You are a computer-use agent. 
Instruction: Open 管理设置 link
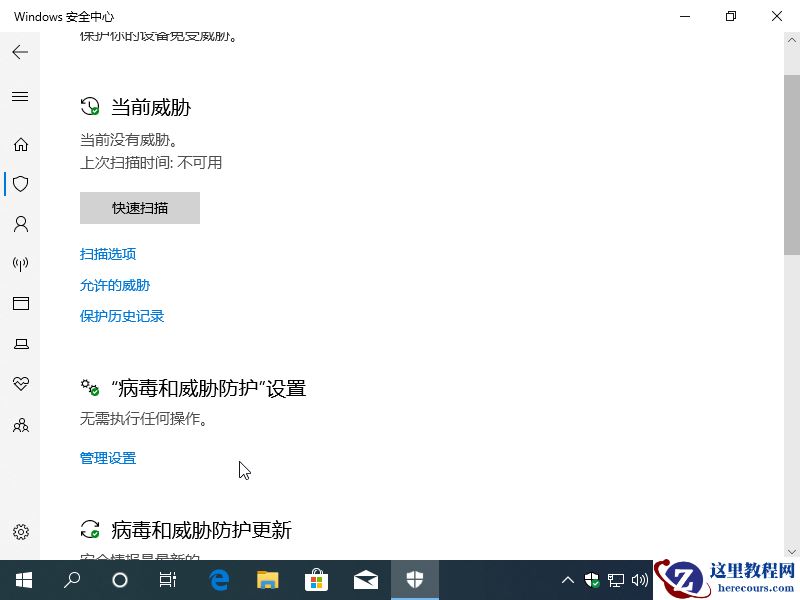click(107, 458)
